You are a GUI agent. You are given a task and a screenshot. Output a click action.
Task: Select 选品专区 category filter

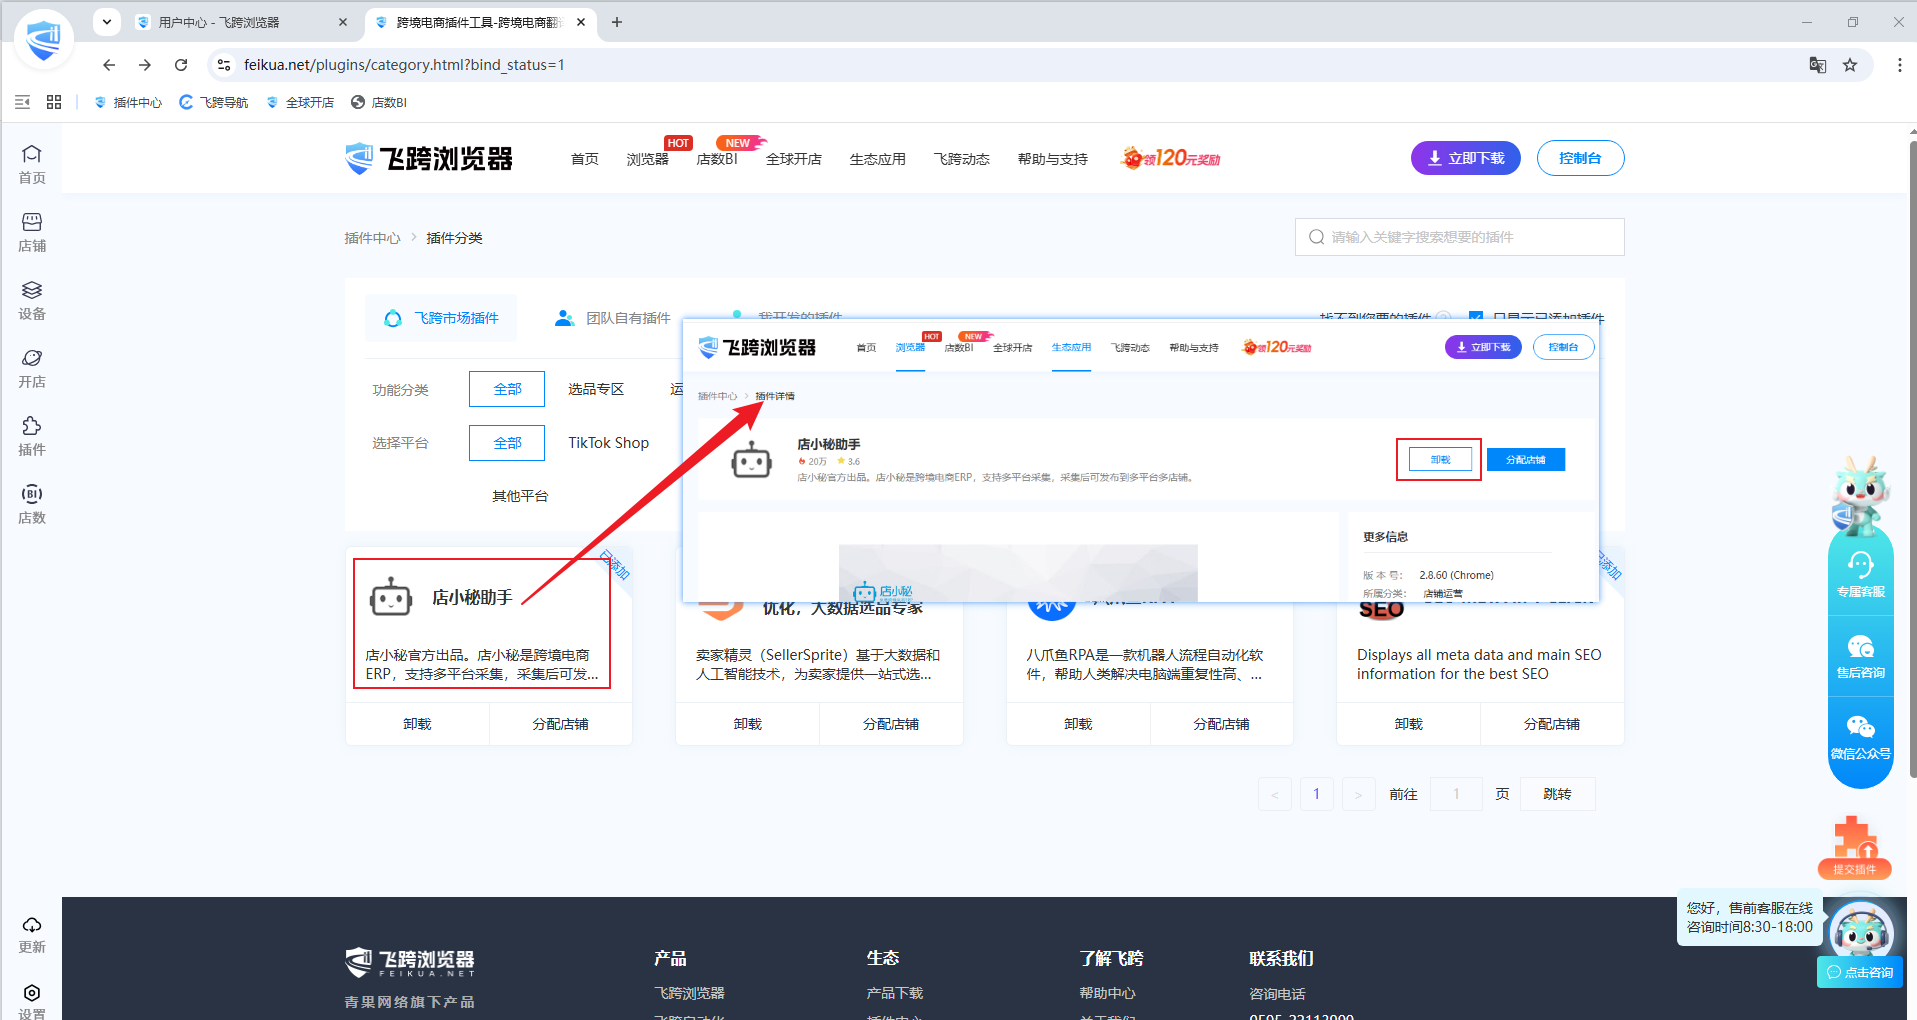tap(596, 389)
